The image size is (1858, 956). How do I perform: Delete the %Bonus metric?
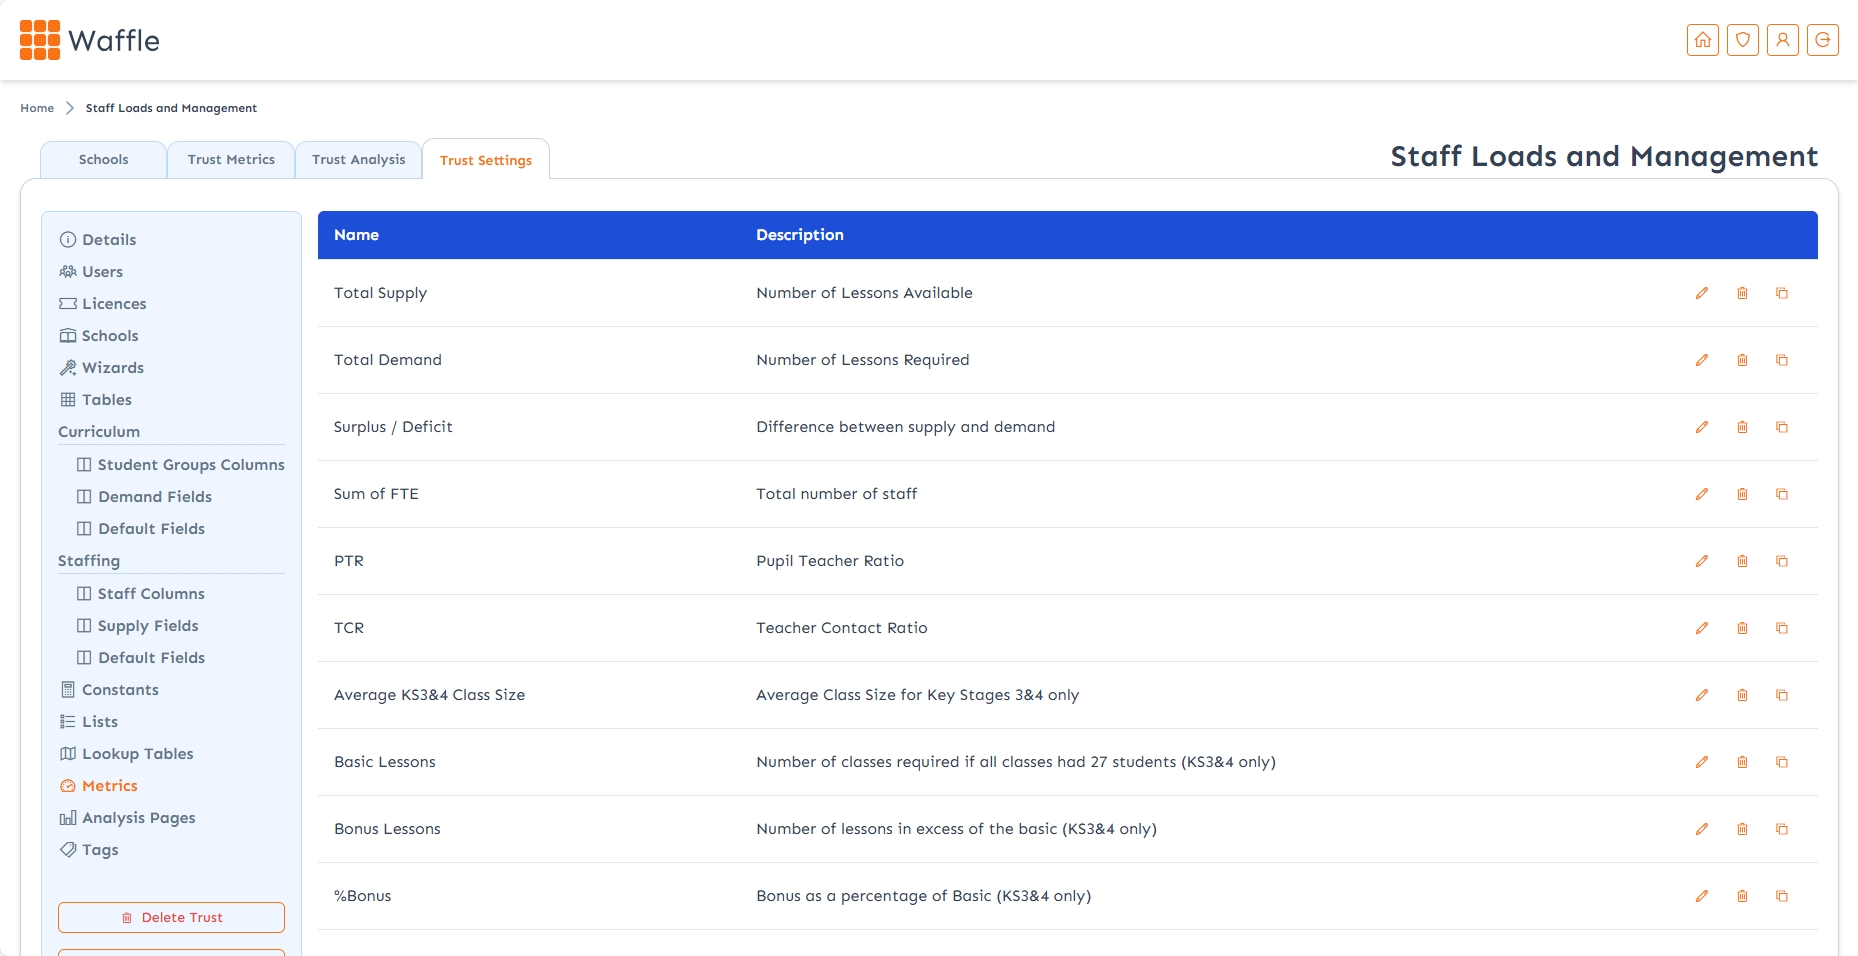(x=1742, y=896)
